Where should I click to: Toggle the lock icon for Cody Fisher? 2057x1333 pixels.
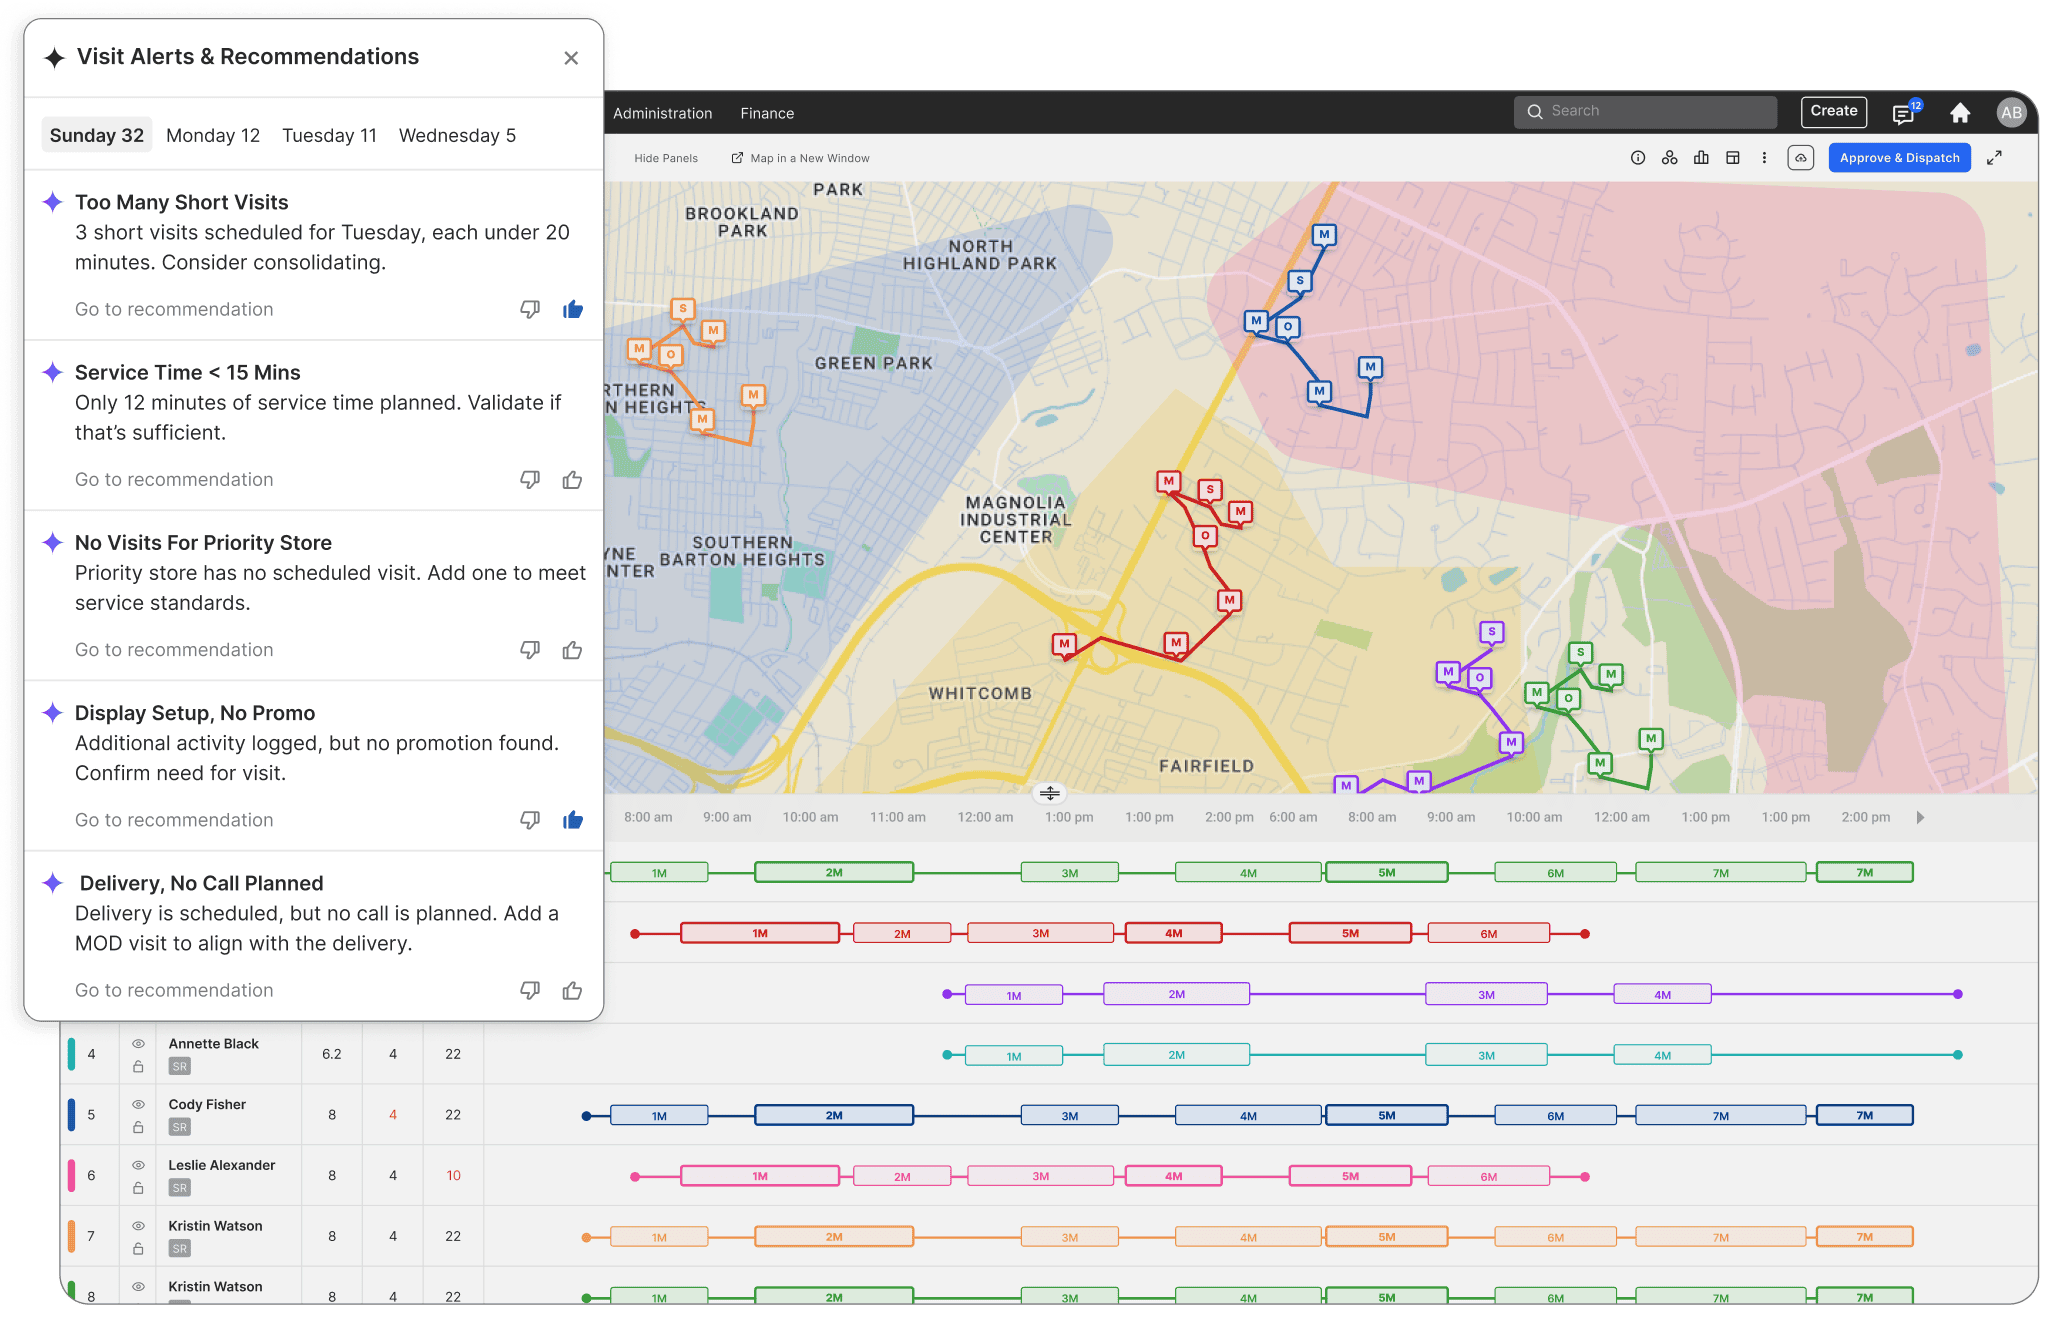pos(138,1128)
